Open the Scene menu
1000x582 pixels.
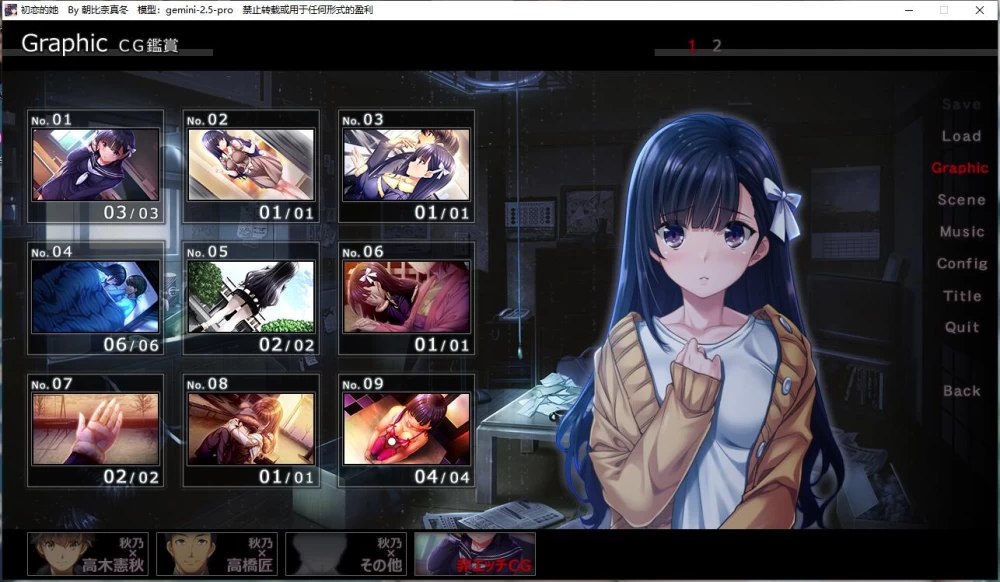tap(961, 200)
